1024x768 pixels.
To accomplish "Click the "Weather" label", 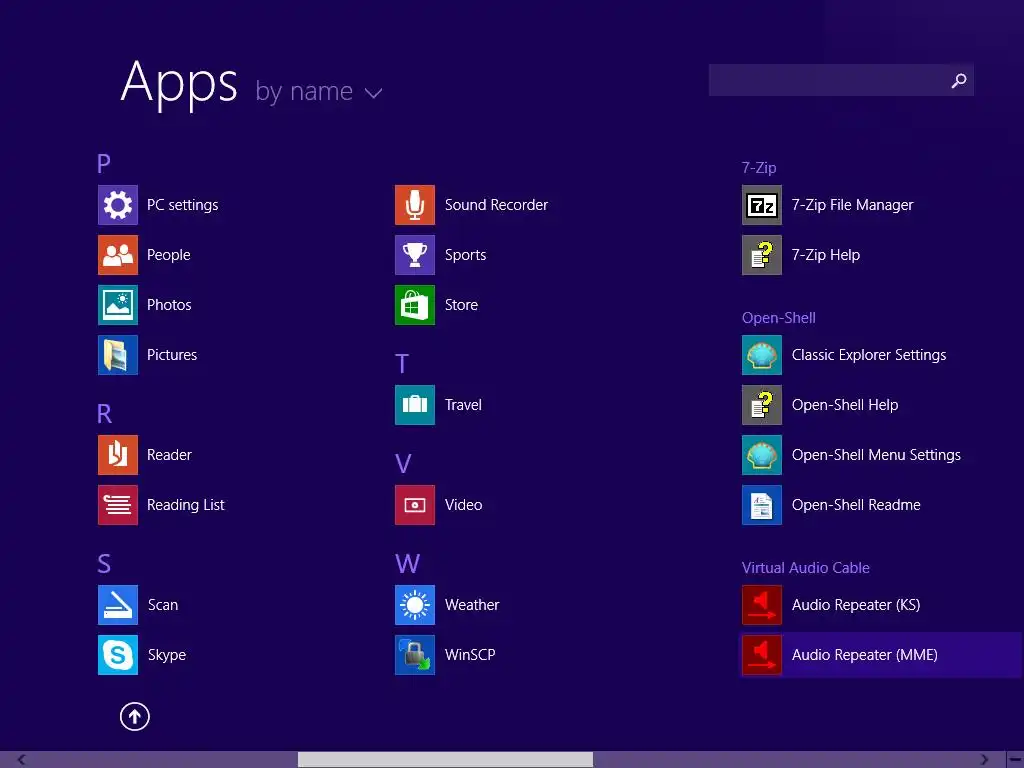I will (x=472, y=605).
